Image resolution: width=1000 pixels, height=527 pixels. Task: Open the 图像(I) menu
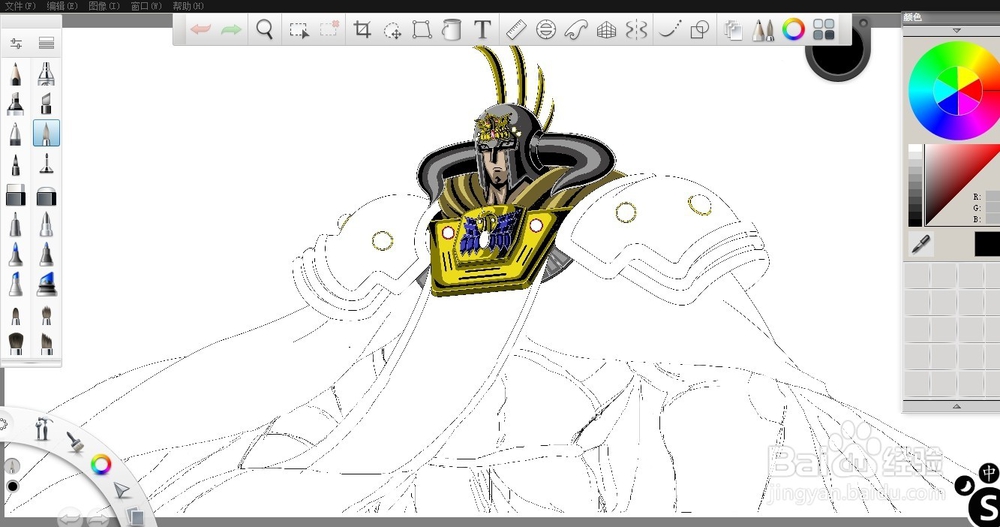click(x=104, y=6)
